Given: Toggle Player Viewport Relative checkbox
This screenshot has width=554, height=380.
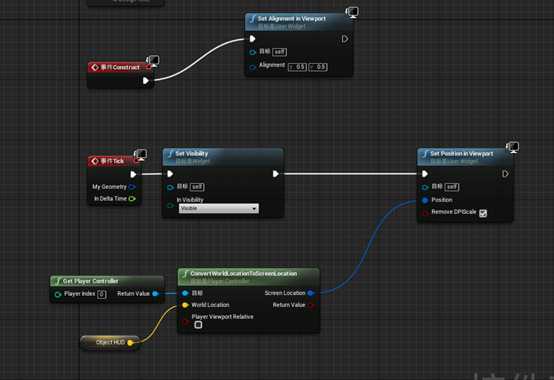Looking at the screenshot, I should [x=198, y=325].
